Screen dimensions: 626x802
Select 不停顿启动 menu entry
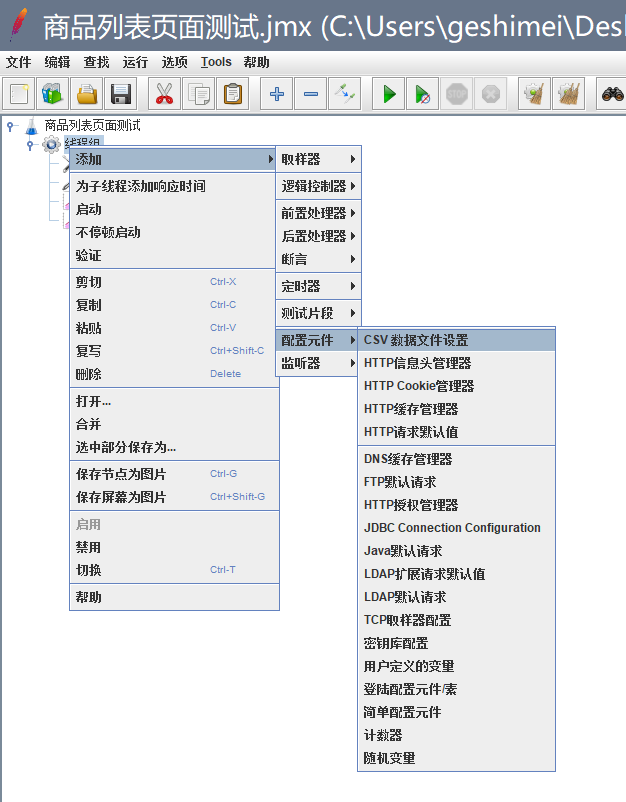tap(173, 232)
